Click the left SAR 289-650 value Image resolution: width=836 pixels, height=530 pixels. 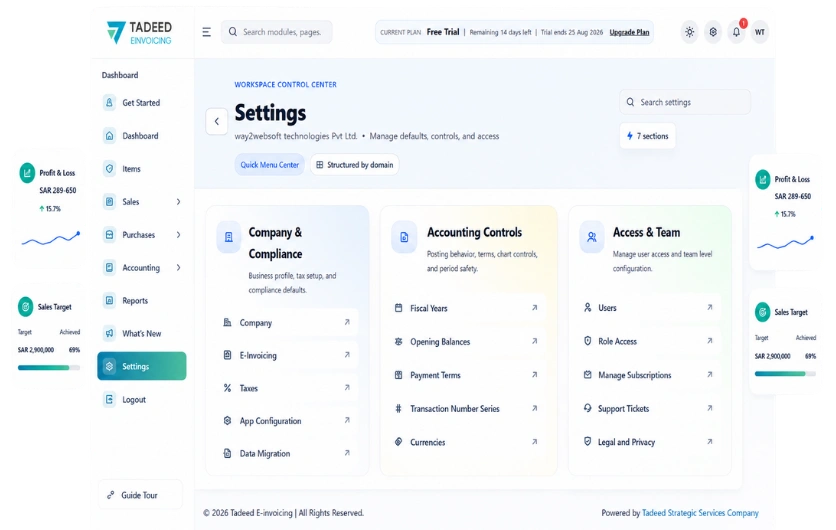click(x=58, y=190)
